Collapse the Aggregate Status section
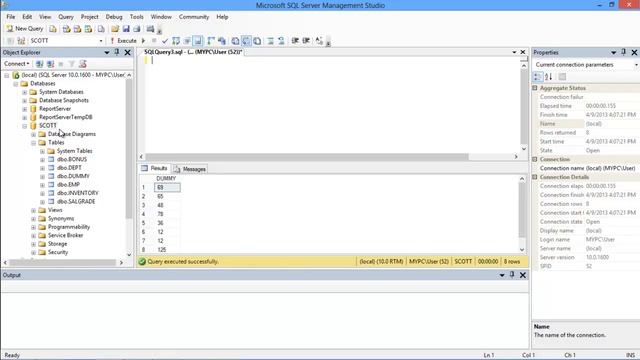640x360 pixels. [535, 88]
